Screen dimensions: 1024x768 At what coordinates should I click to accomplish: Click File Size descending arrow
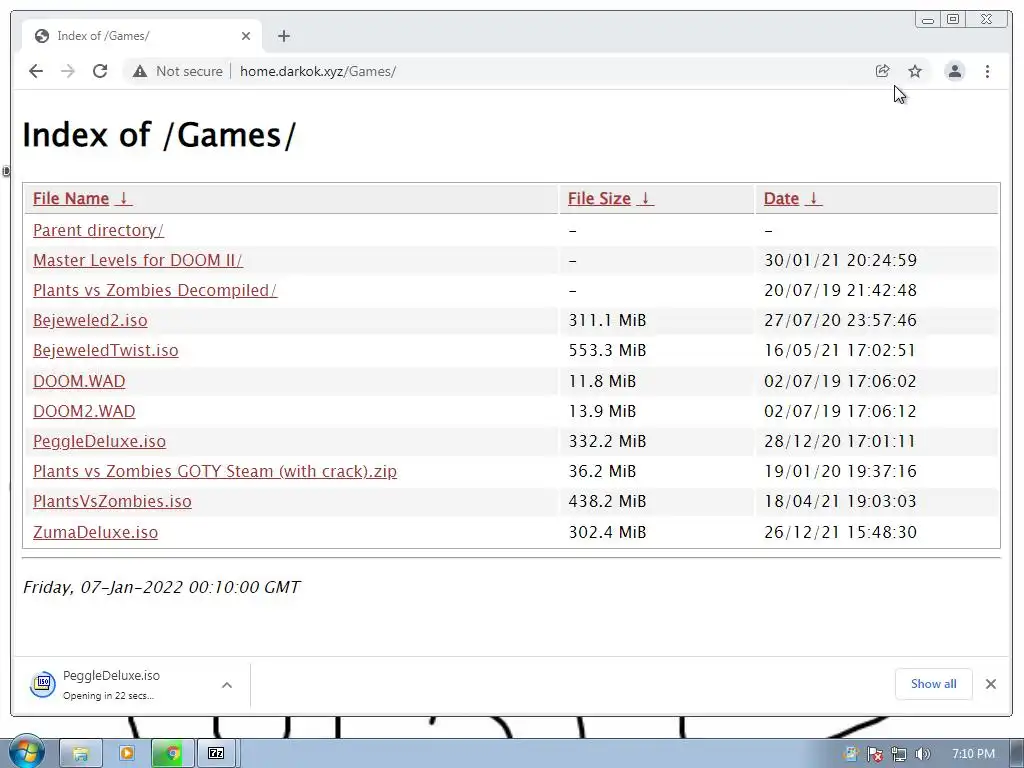[645, 198]
